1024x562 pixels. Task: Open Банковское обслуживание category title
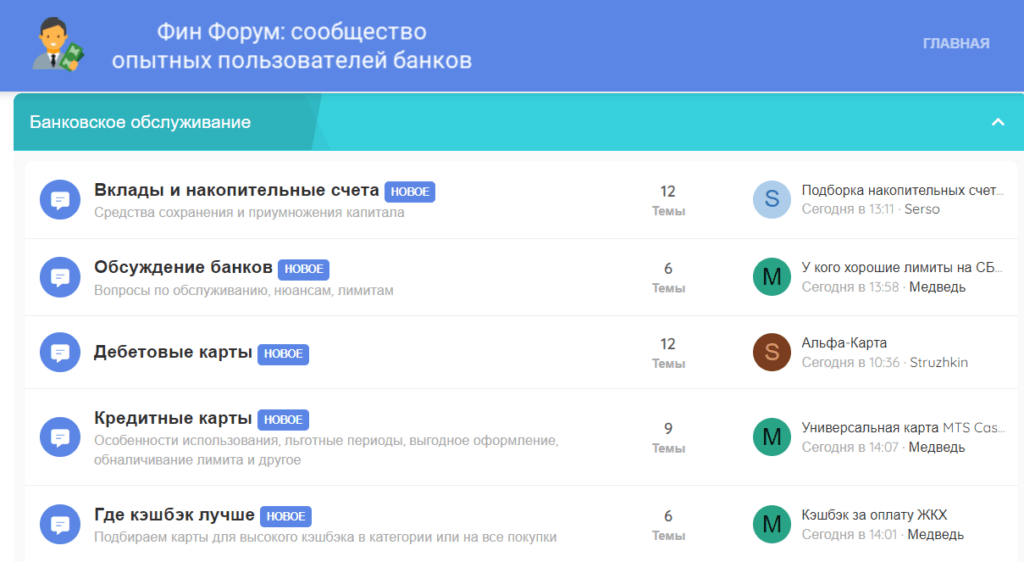click(140, 122)
